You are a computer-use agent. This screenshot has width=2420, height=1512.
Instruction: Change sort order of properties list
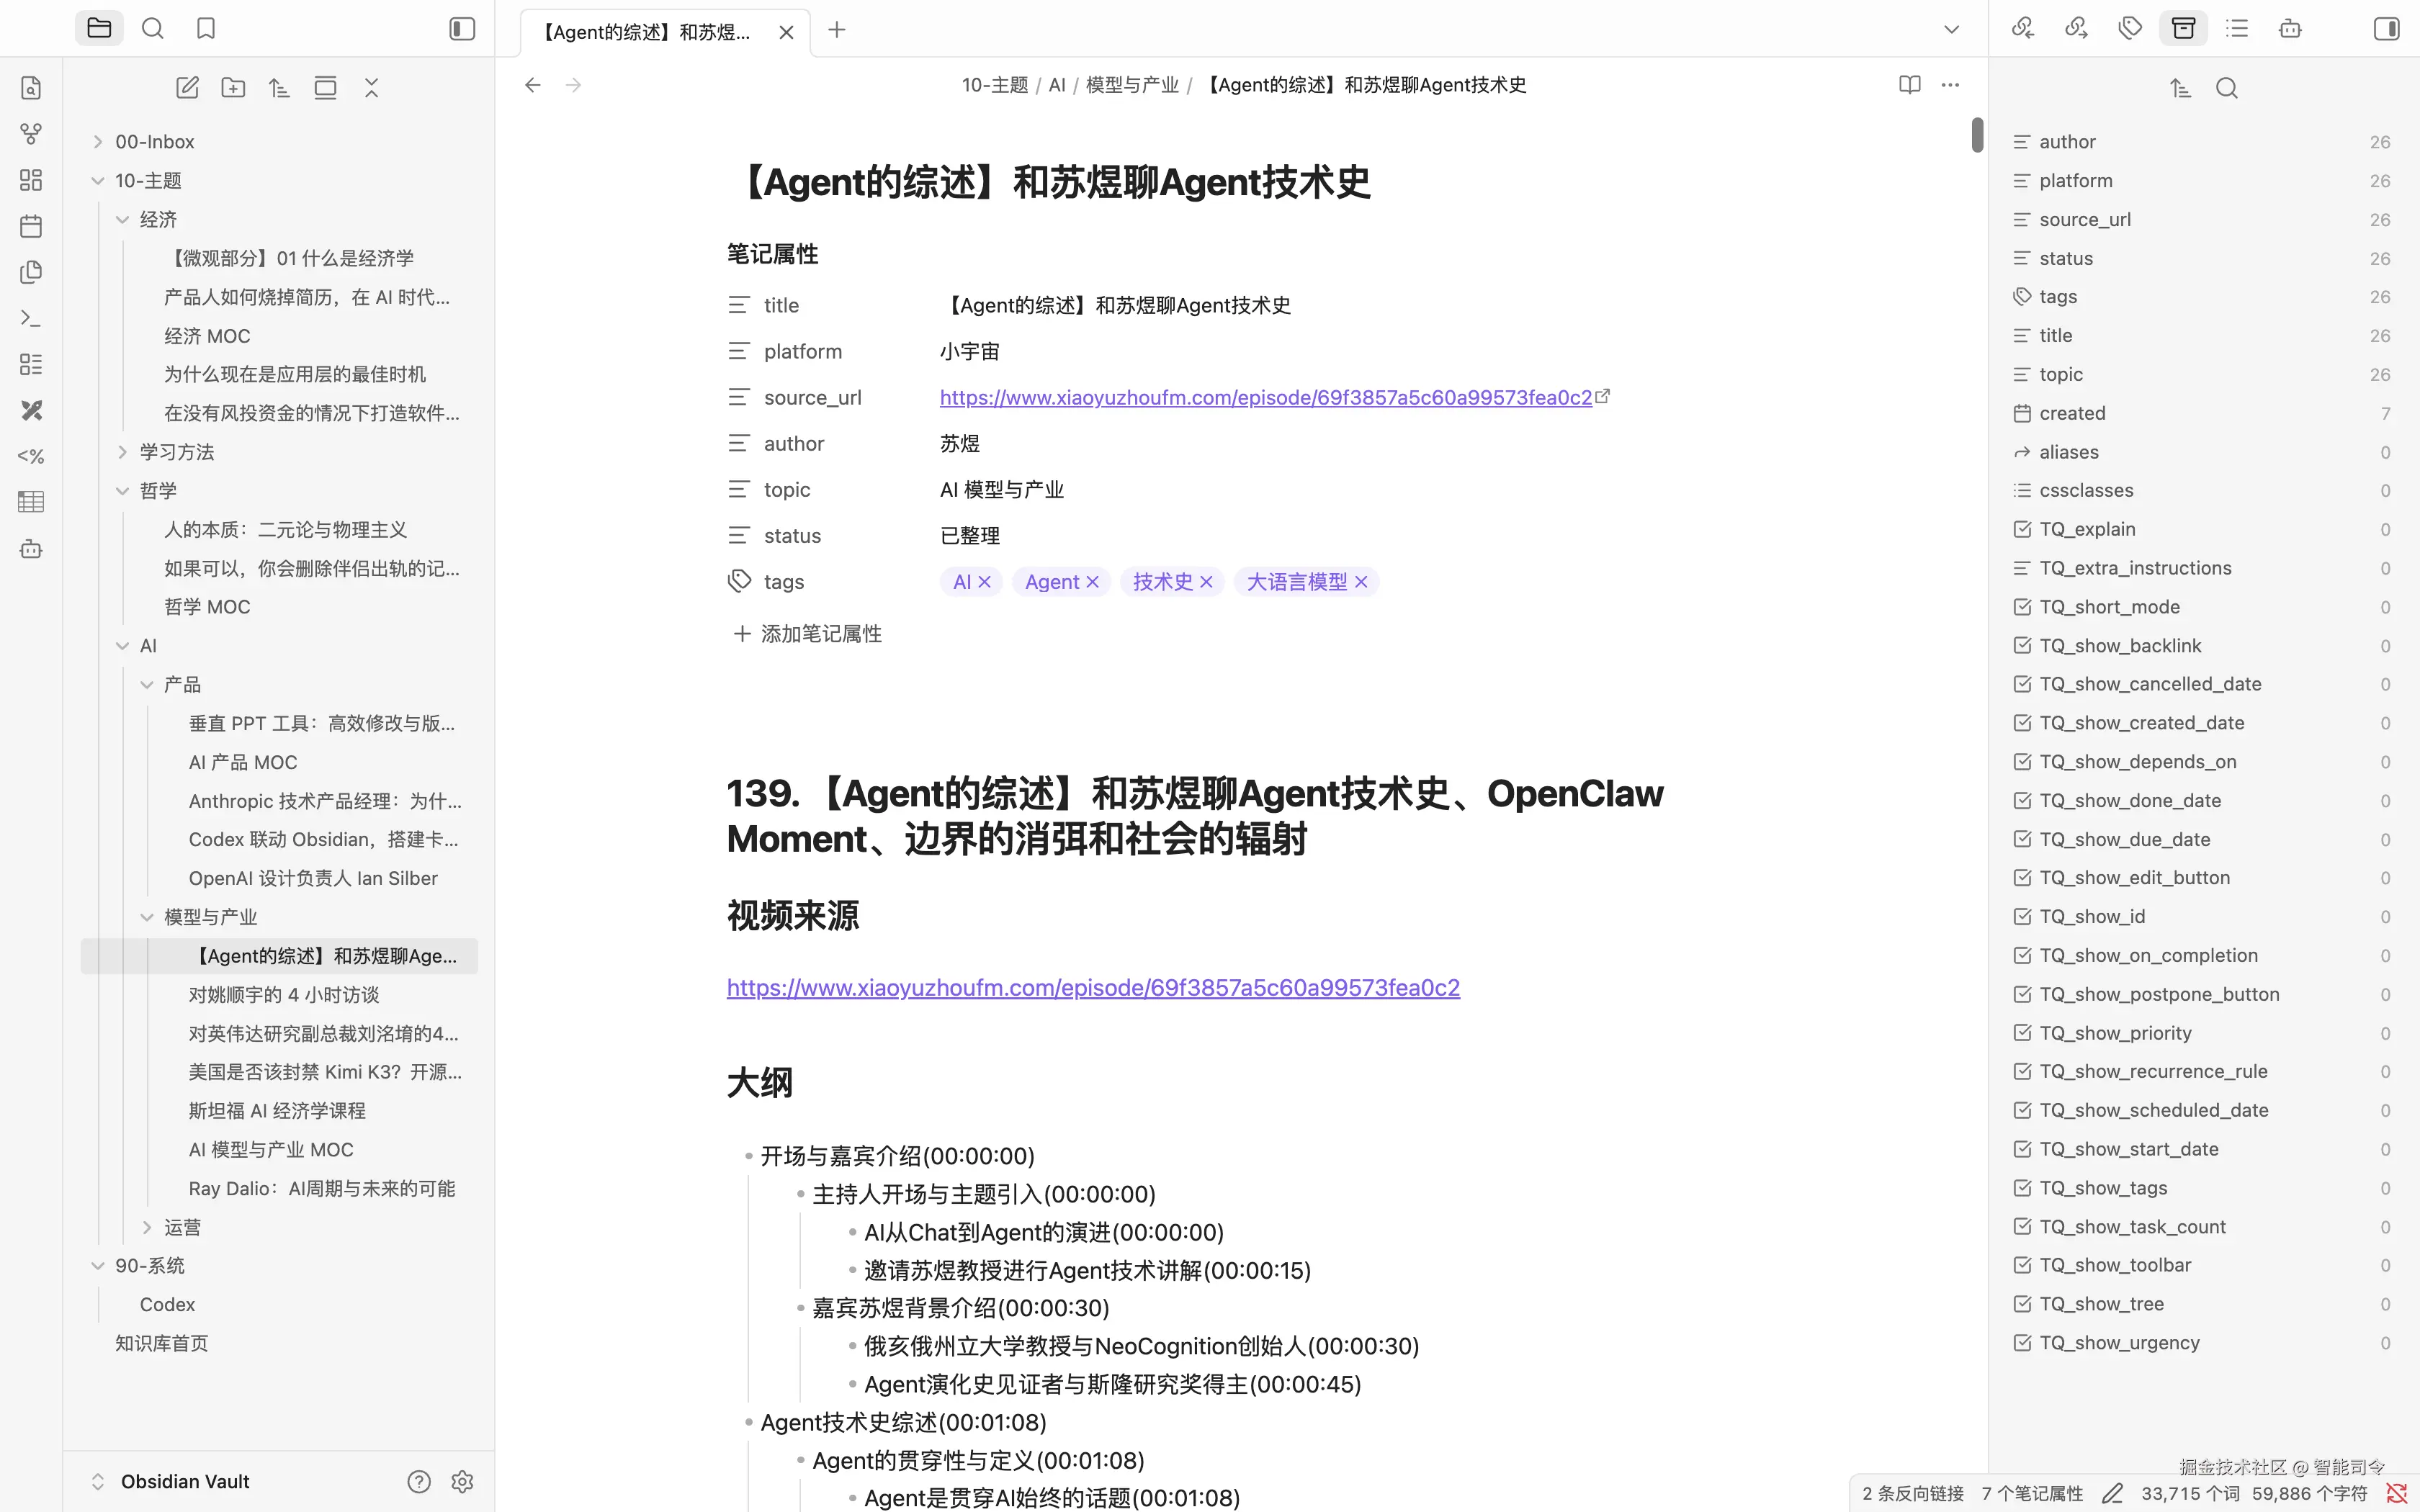click(2181, 88)
